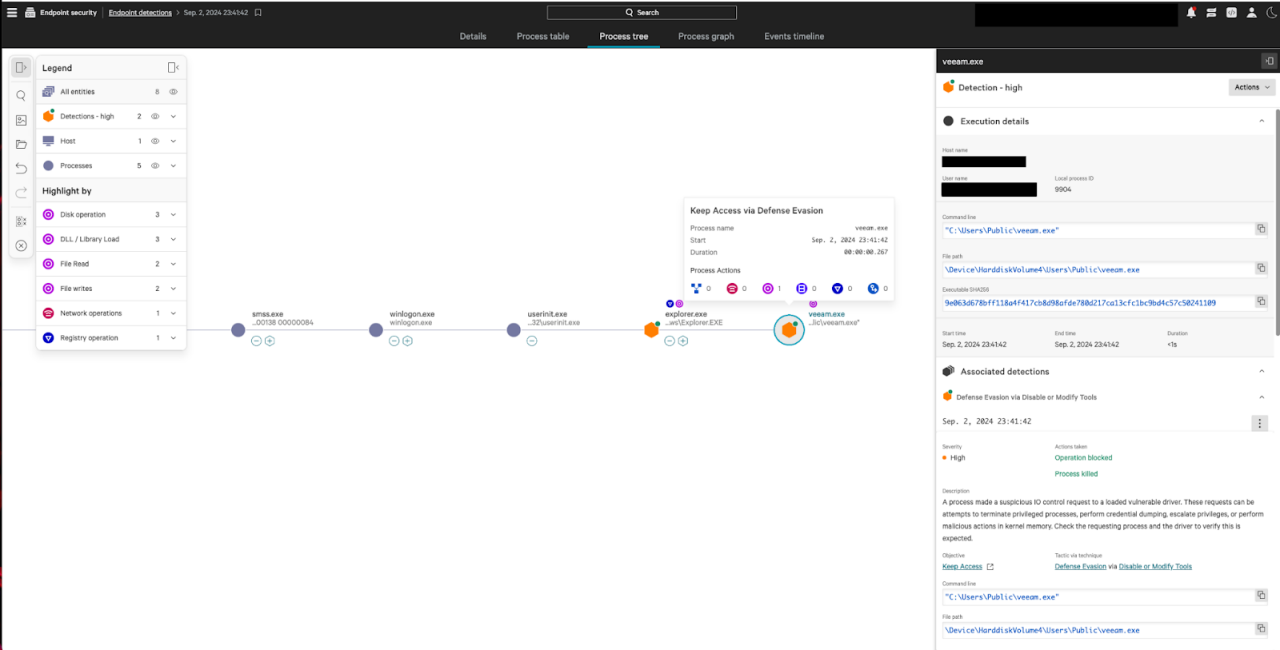Screen dimensions: 1280x650
Task: Select the explorer.exe detection node
Action: pyautogui.click(x=651, y=330)
